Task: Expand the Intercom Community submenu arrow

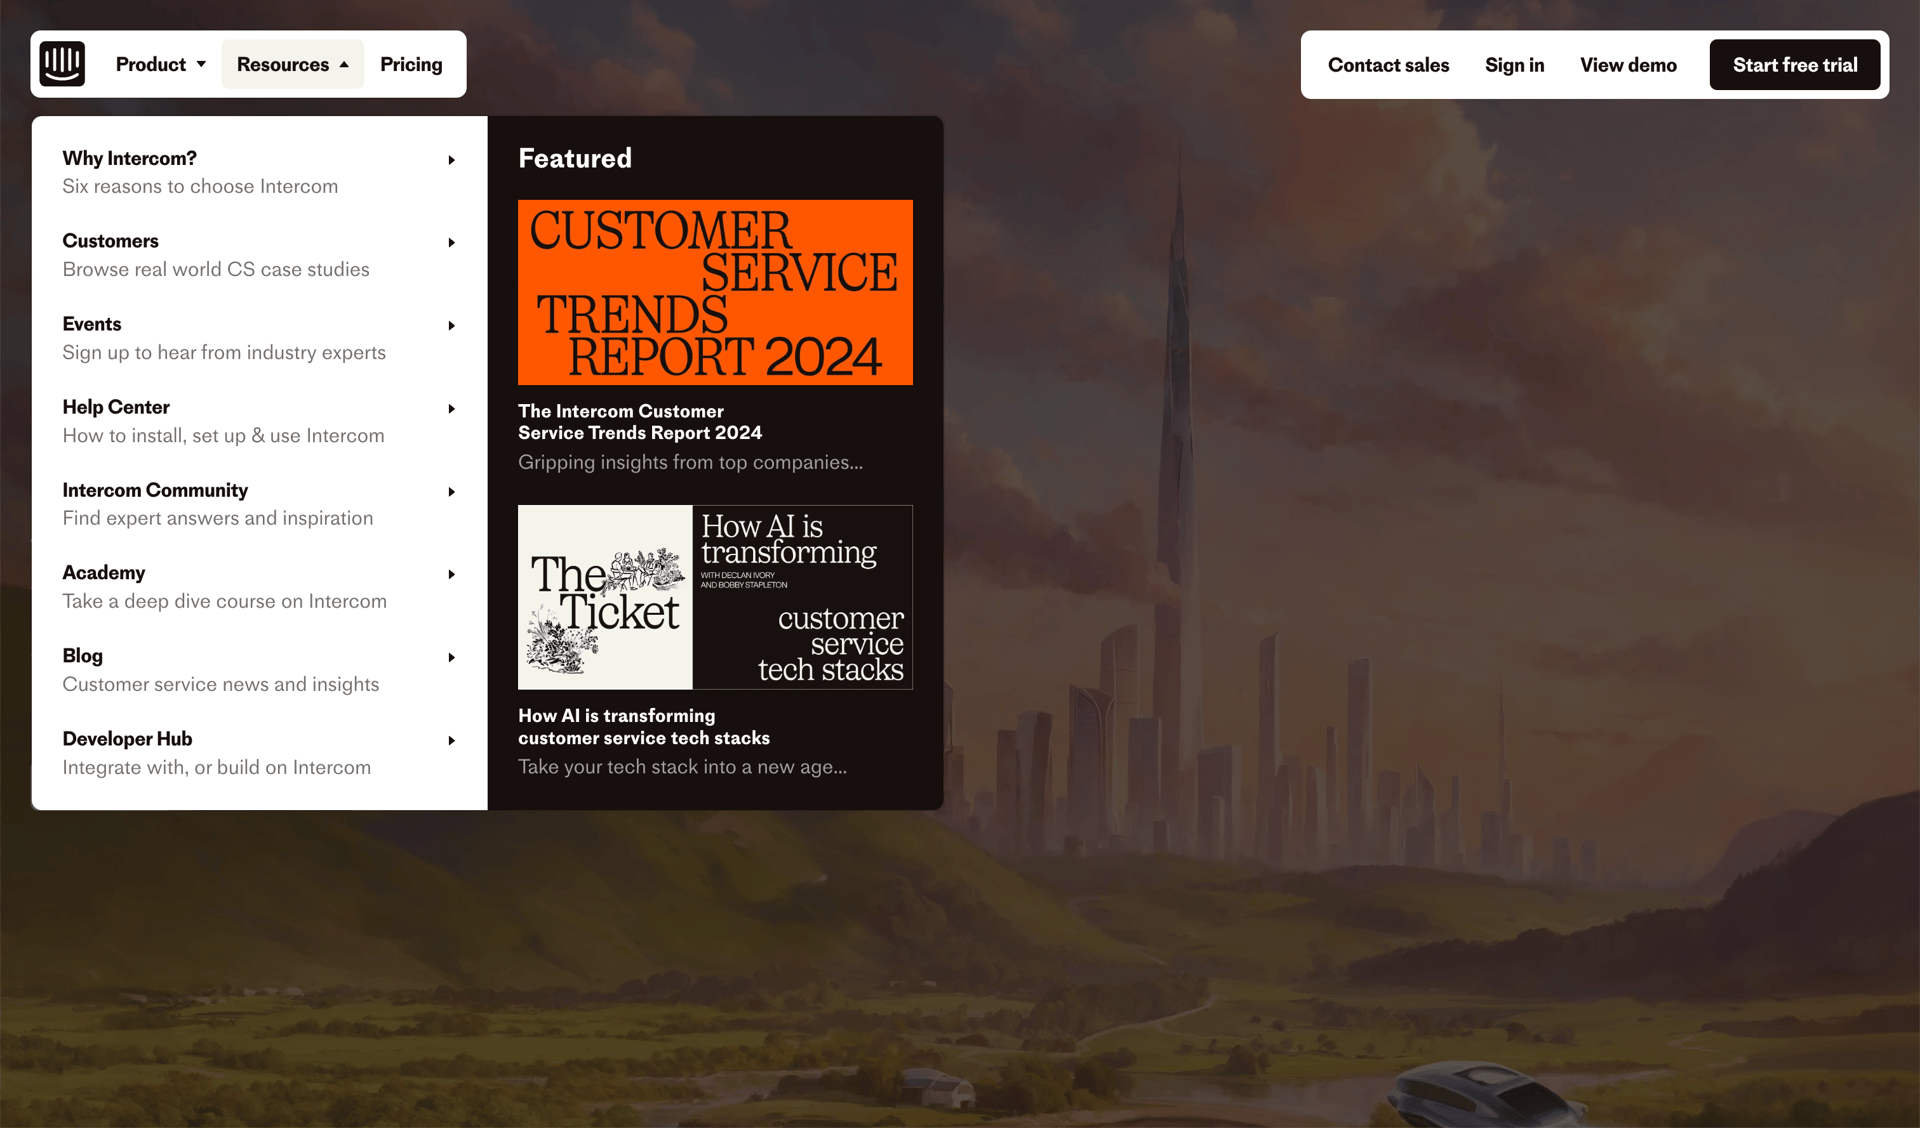Action: (x=451, y=491)
